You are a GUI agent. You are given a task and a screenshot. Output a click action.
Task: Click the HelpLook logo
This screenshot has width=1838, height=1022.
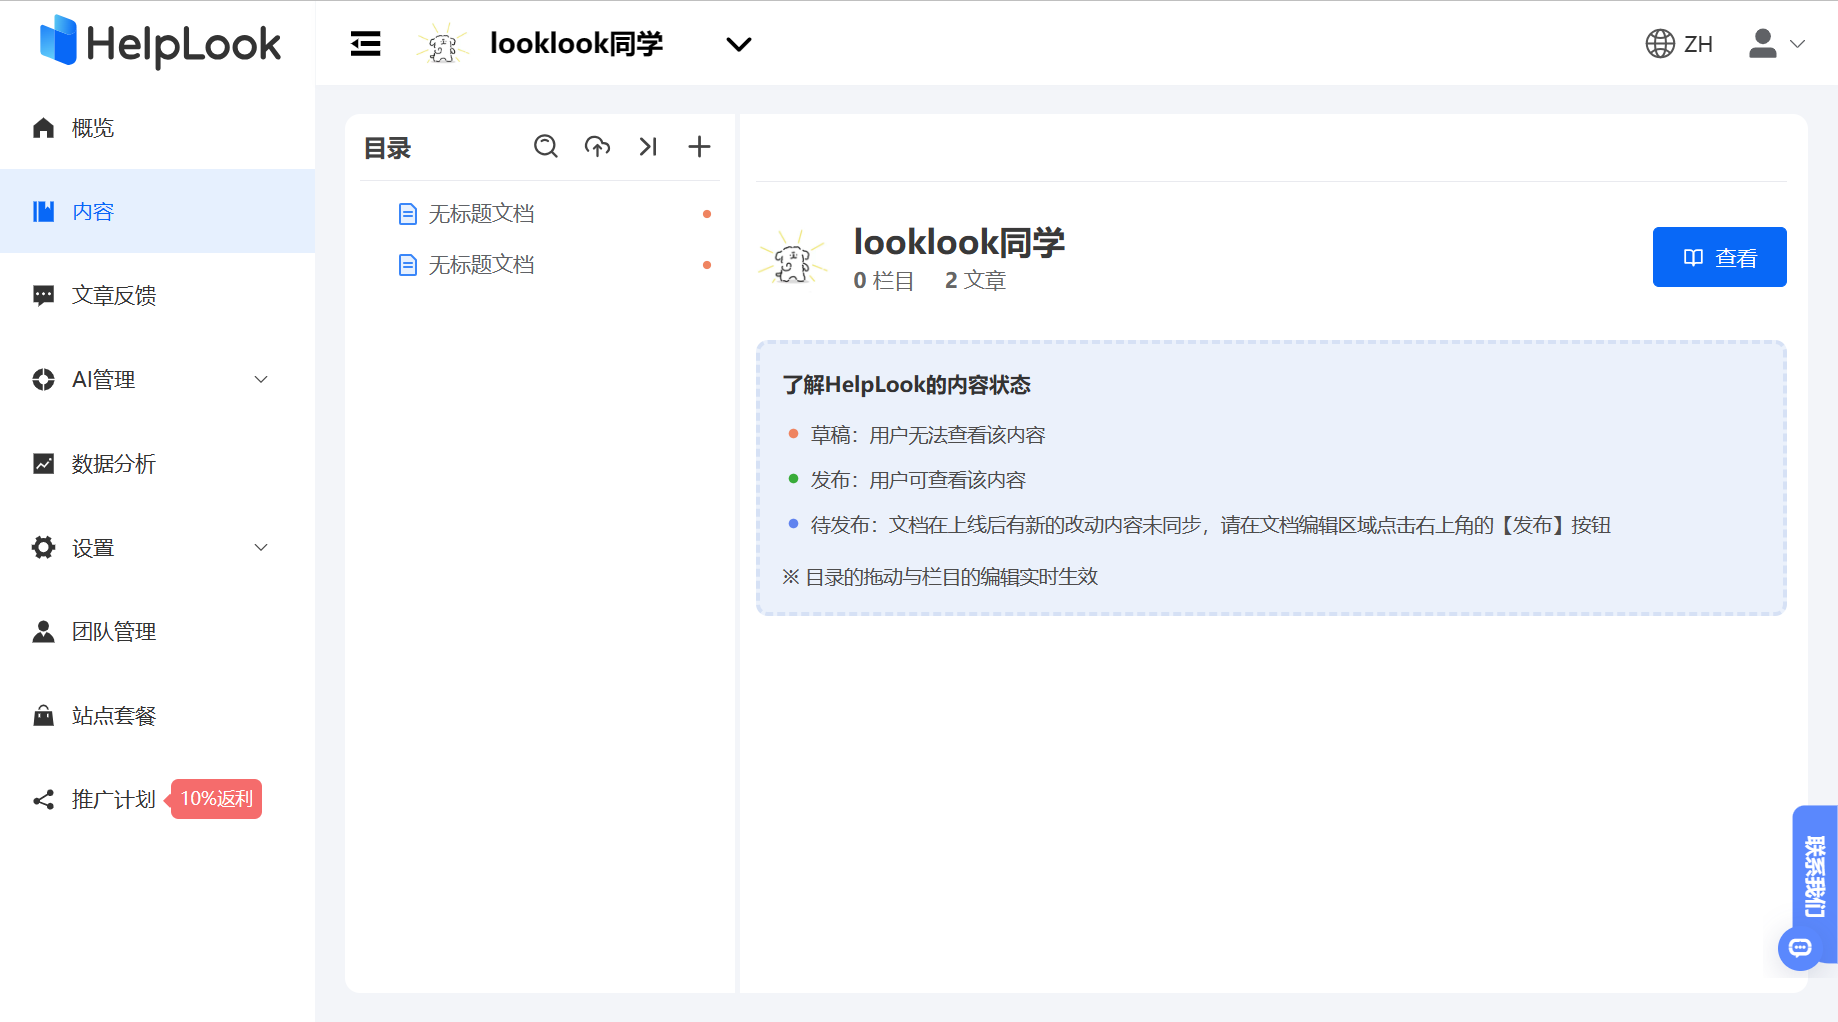160,42
